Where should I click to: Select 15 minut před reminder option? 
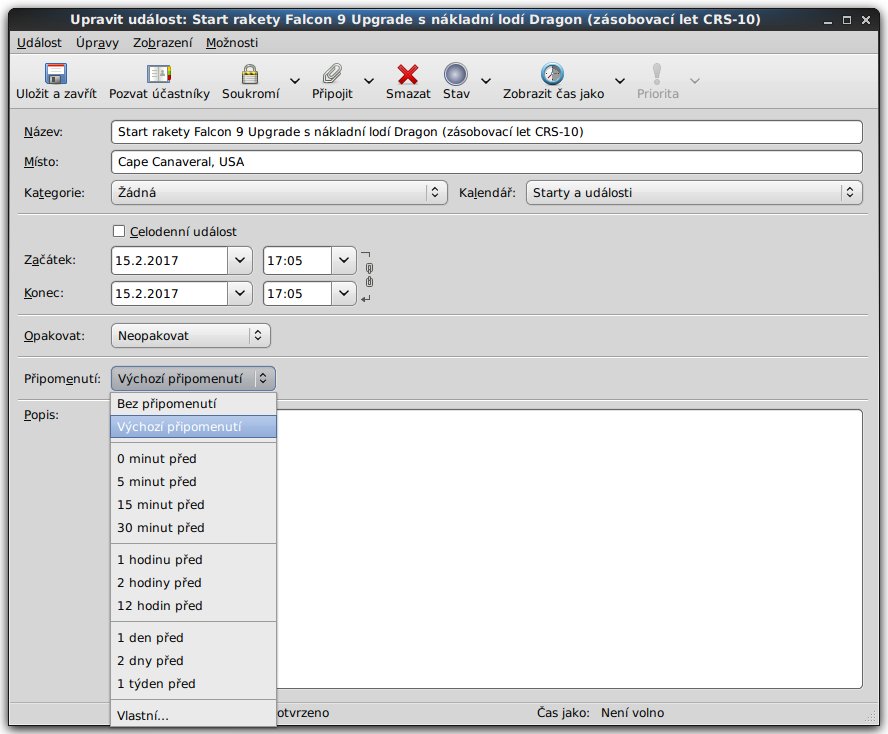point(160,505)
